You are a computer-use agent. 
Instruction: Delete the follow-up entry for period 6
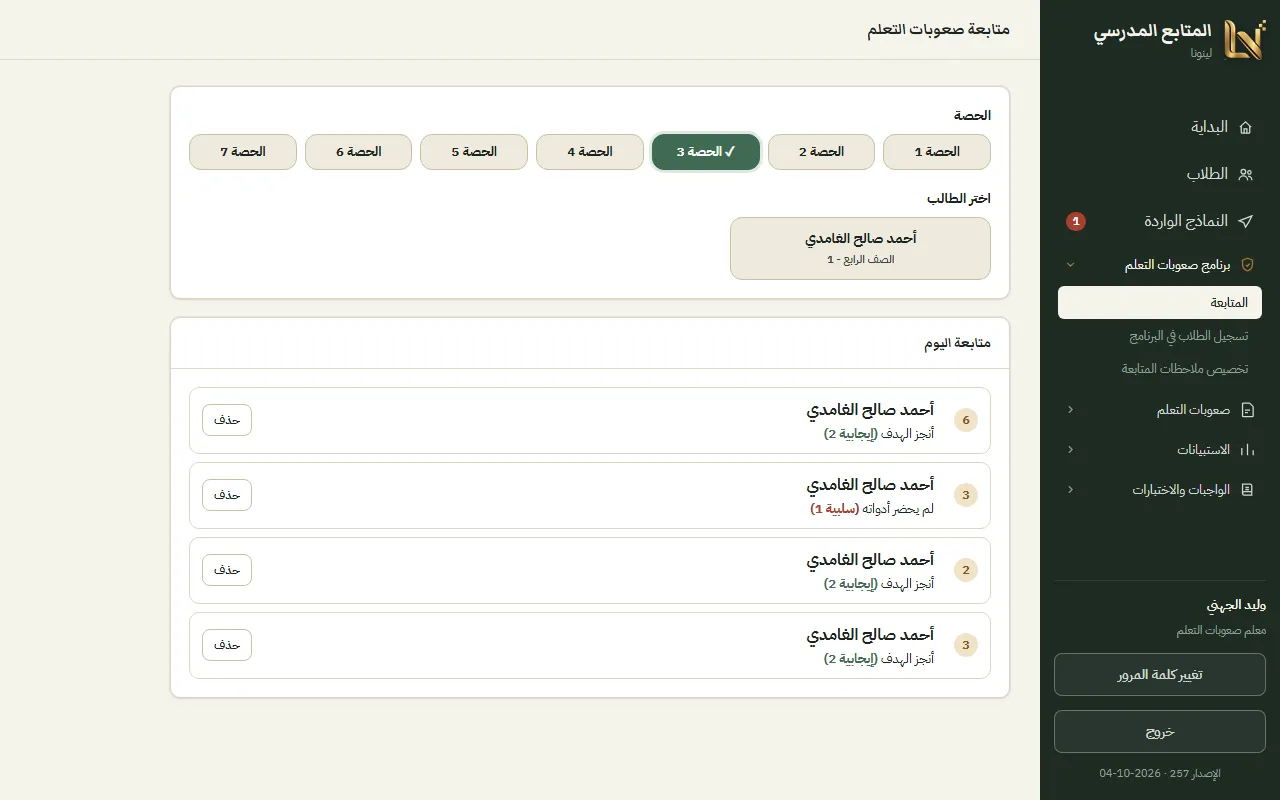pyautogui.click(x=227, y=420)
